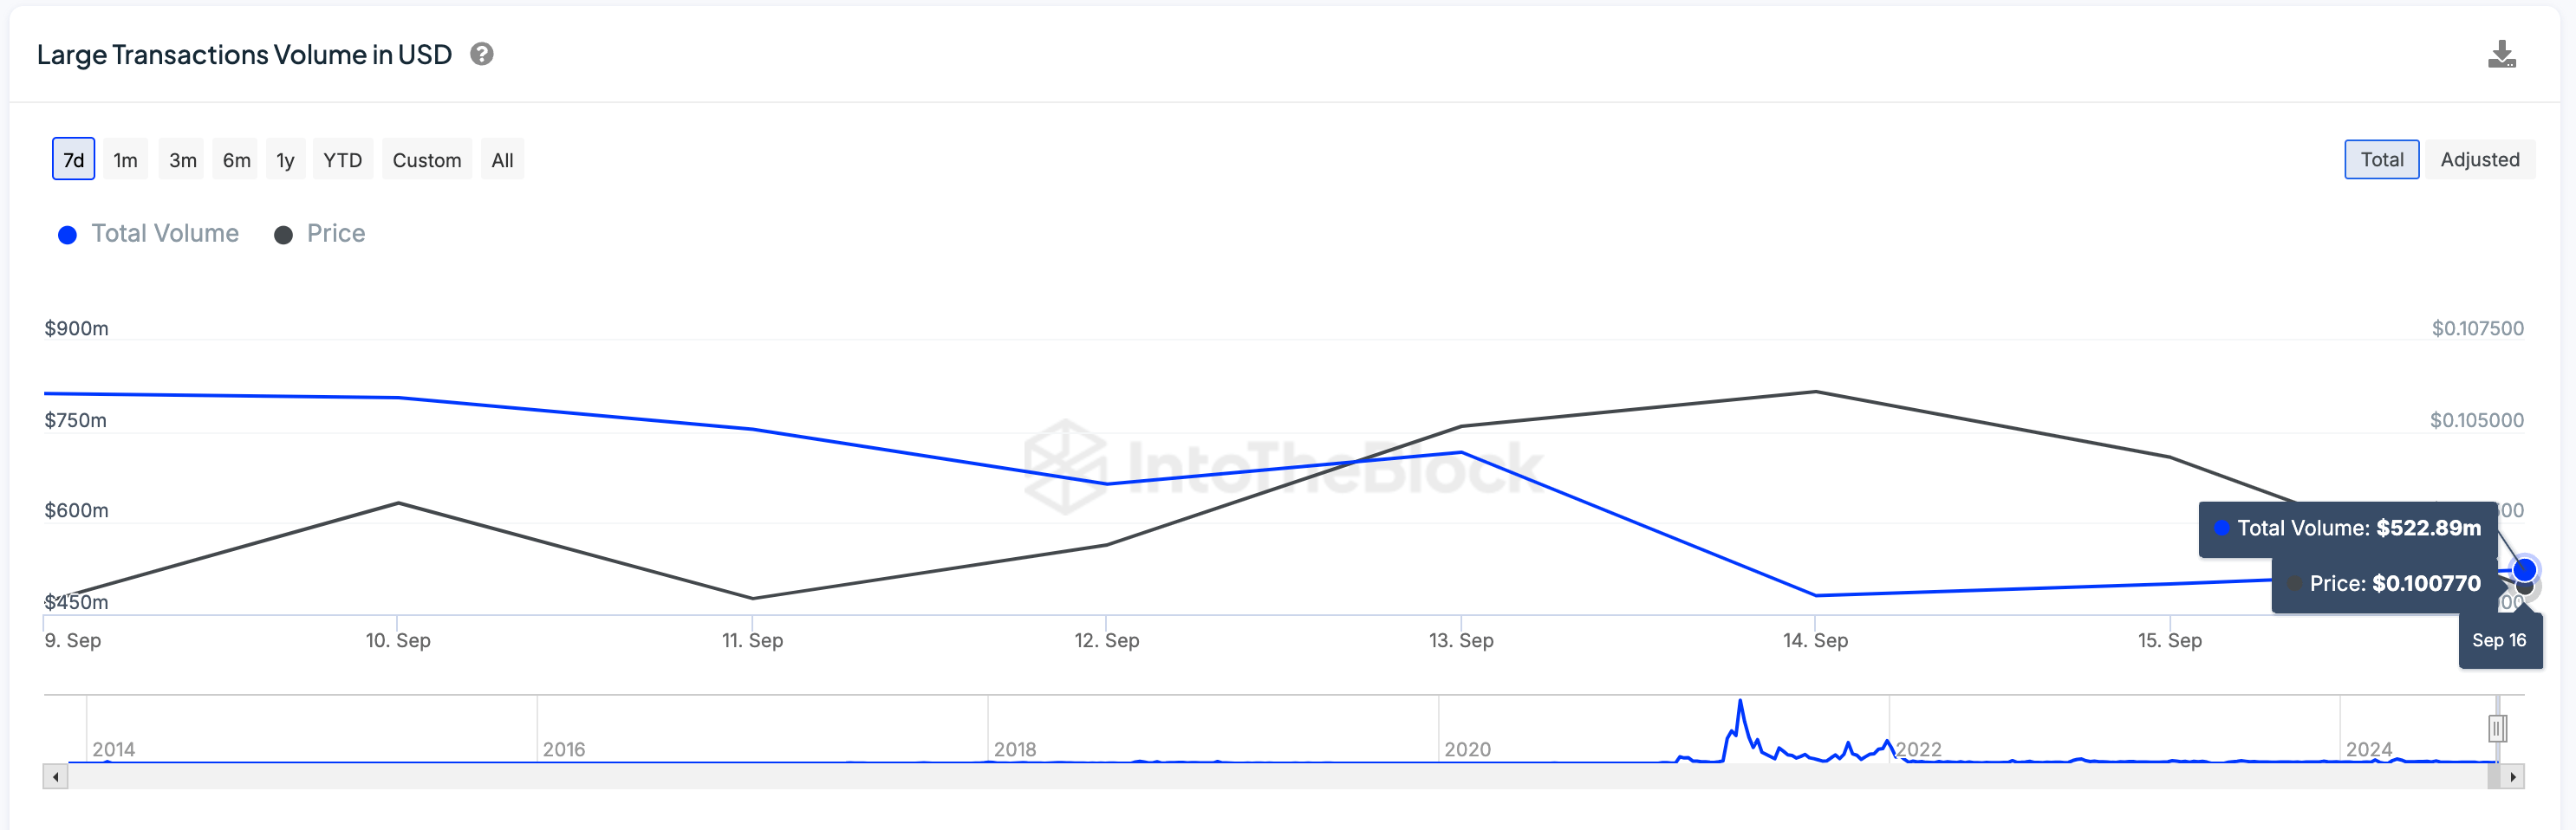Click the left scroll arrow of navigator
Screen dimensions: 2576x830
56,777
